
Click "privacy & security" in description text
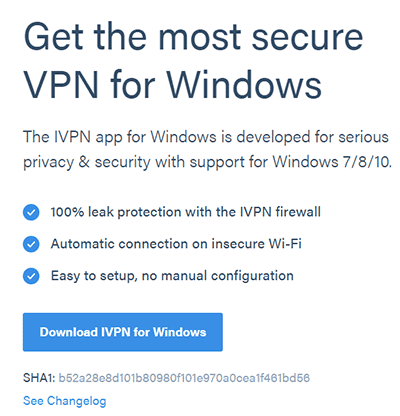click(x=87, y=162)
